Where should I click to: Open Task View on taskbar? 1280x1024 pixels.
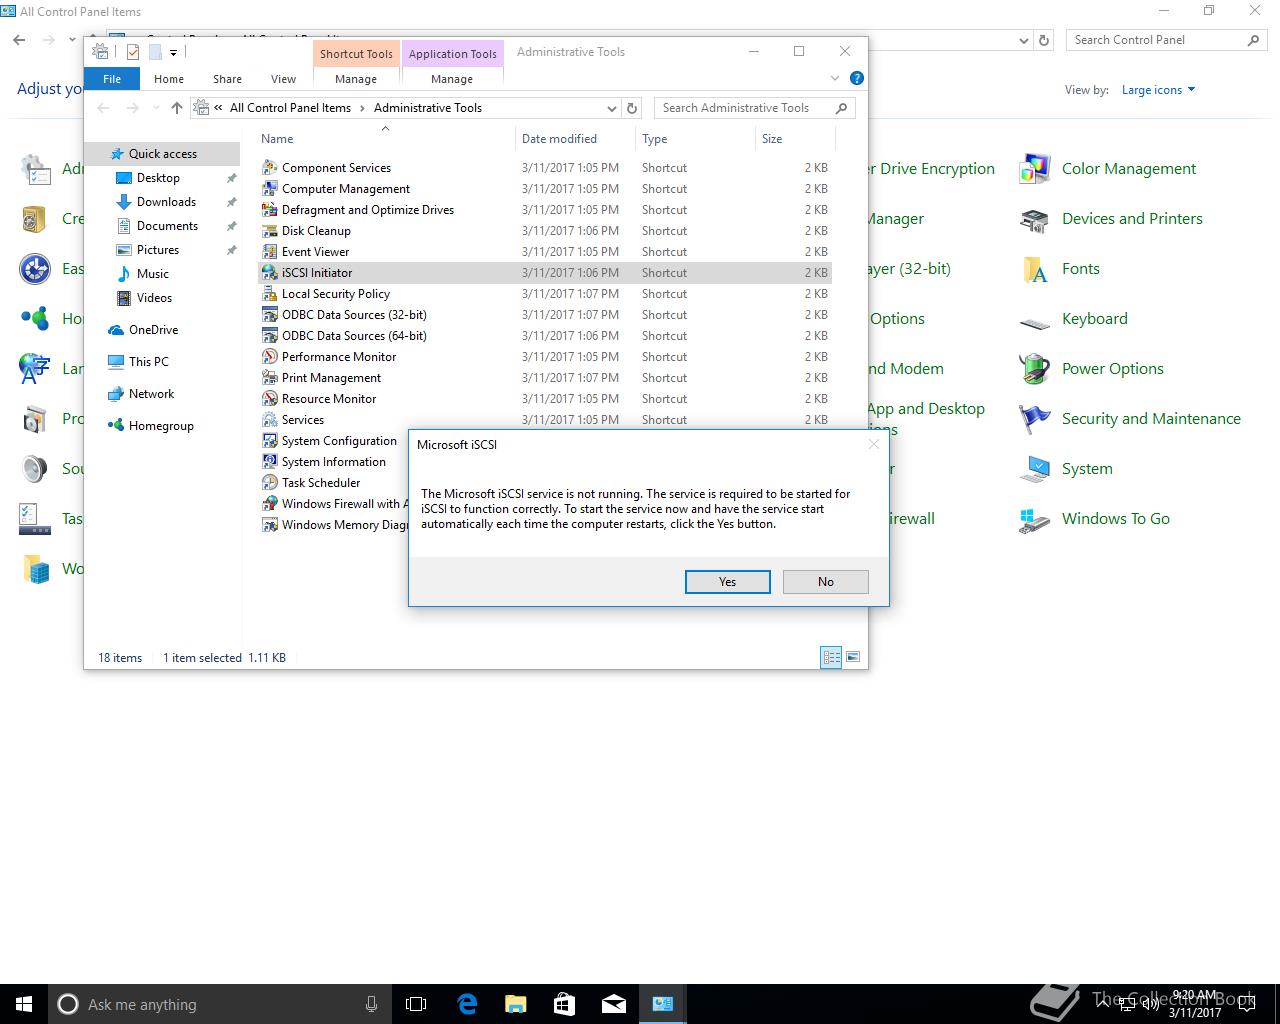416,1004
